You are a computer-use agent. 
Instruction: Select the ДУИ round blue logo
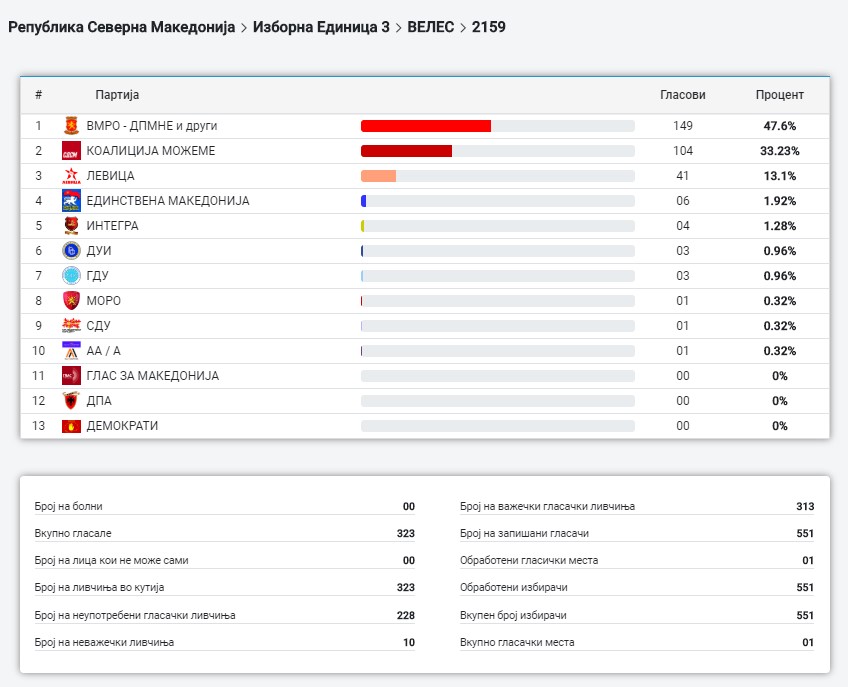pyautogui.click(x=71, y=251)
